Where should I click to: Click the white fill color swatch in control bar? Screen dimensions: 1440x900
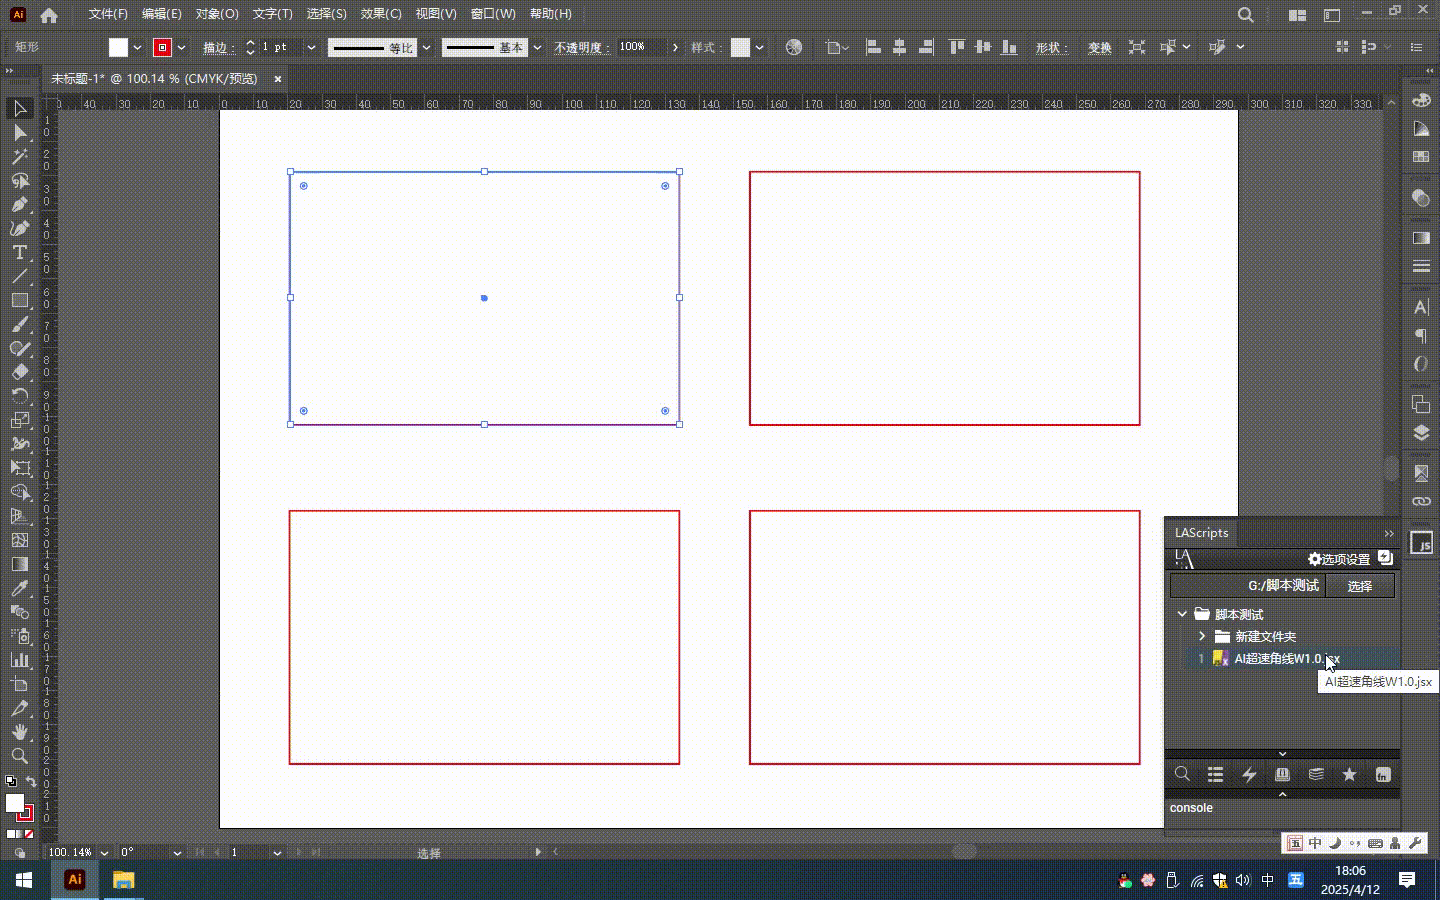point(118,47)
